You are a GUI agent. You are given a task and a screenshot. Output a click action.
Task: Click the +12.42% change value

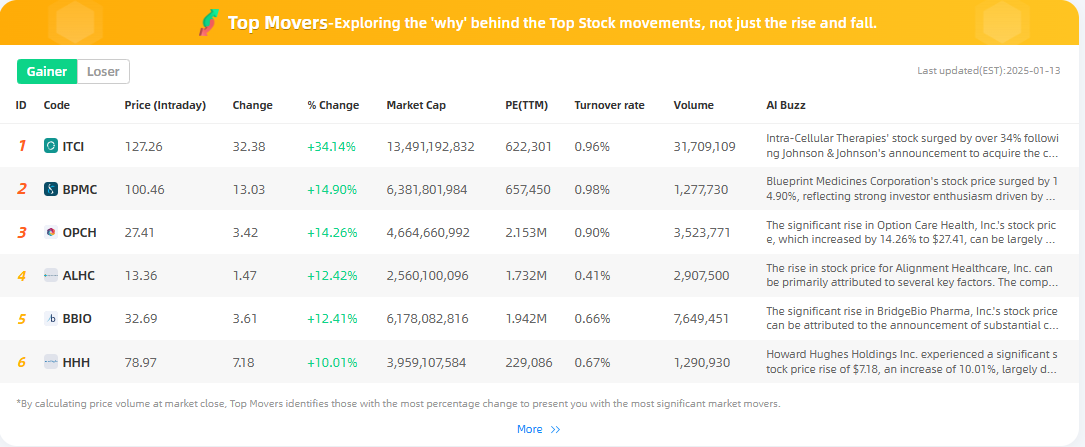pyautogui.click(x=332, y=276)
